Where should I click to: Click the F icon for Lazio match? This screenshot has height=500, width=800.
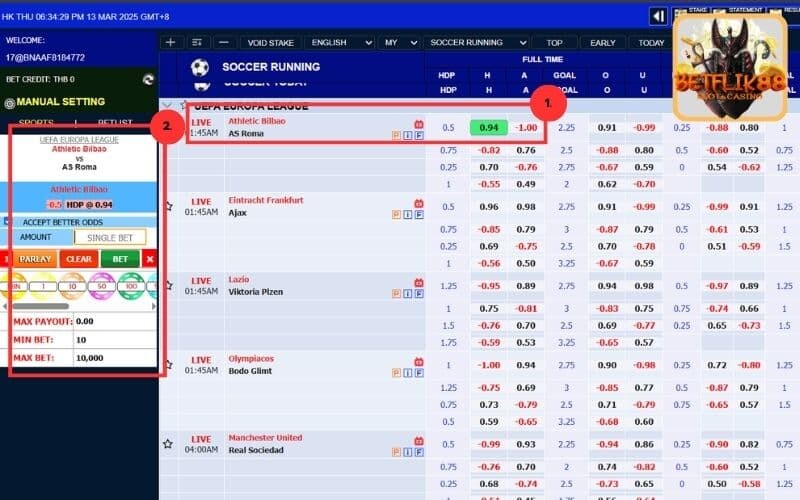(x=419, y=293)
